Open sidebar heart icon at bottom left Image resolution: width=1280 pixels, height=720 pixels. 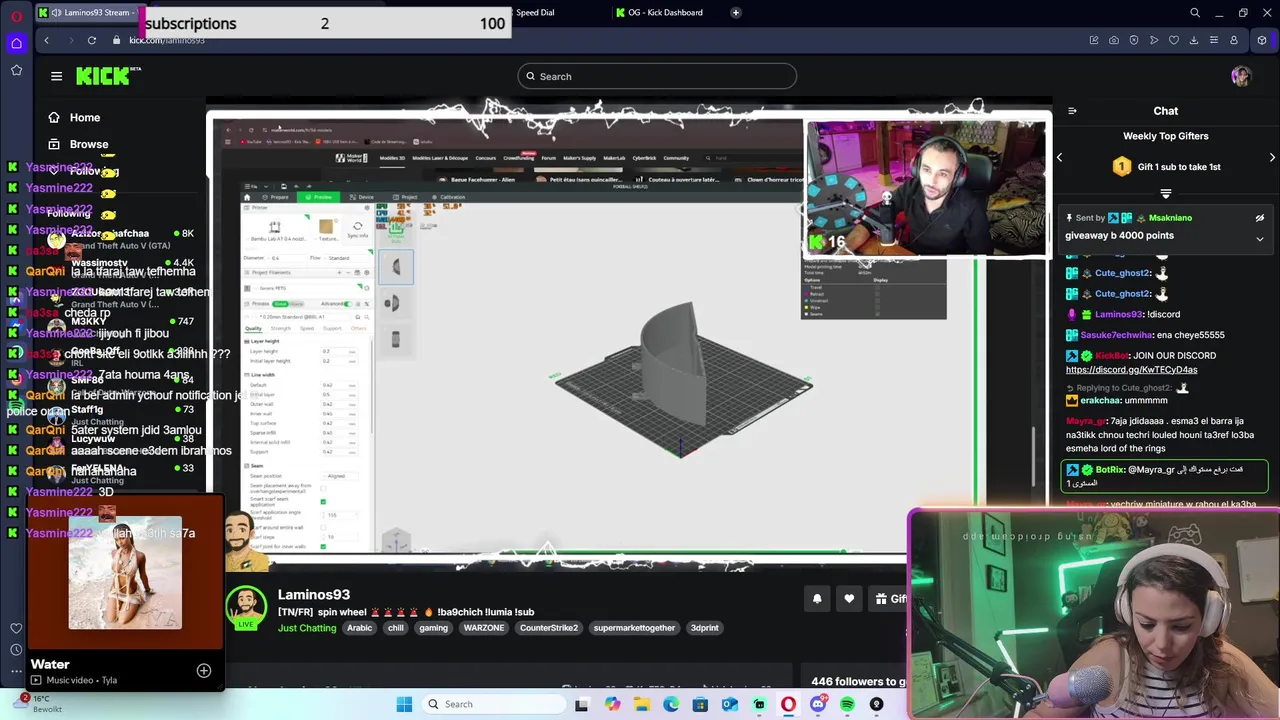click(x=16, y=628)
